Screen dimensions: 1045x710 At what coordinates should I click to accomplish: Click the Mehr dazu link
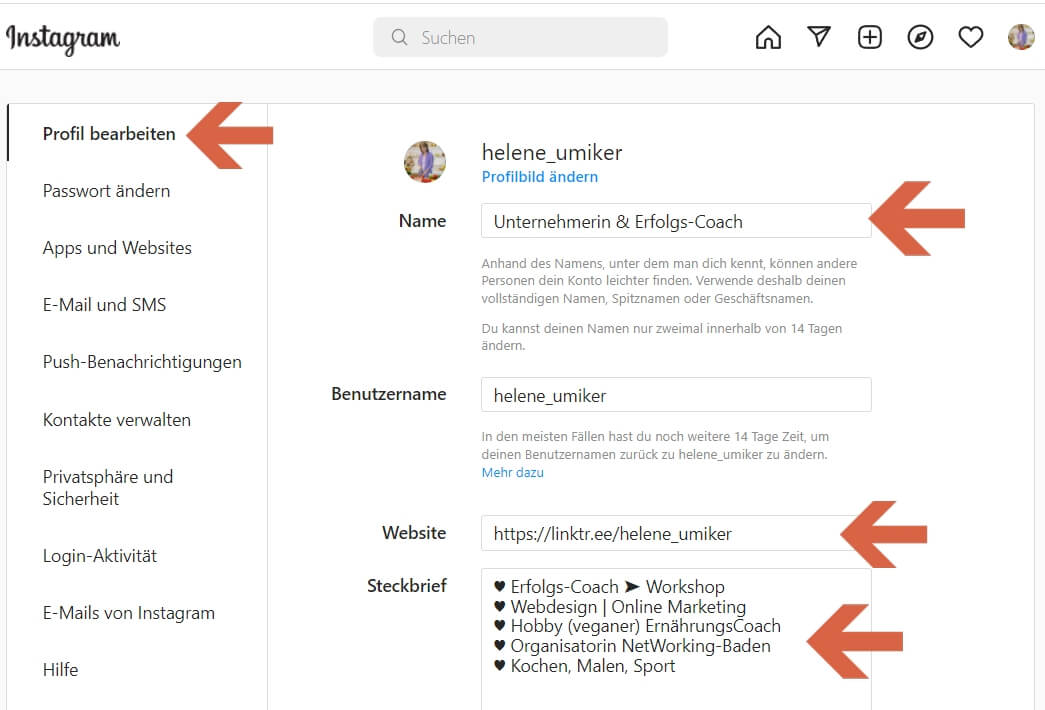[x=512, y=472]
